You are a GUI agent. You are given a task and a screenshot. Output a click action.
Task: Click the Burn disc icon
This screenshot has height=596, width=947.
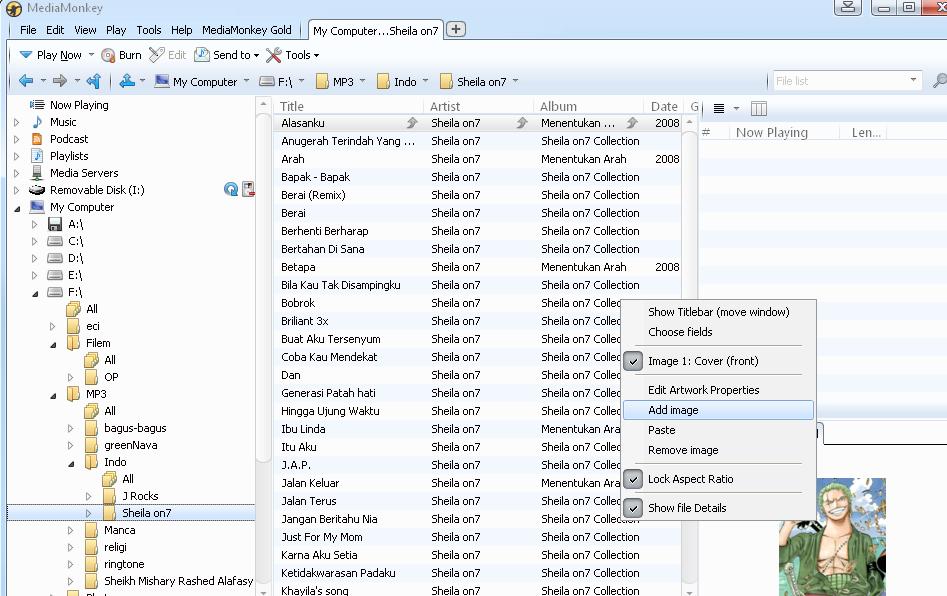108,56
